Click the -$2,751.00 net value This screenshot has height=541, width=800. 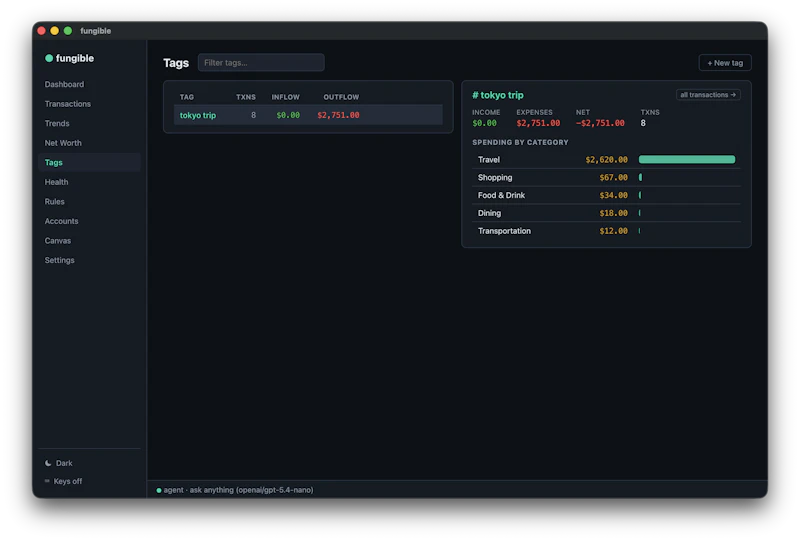click(x=600, y=123)
